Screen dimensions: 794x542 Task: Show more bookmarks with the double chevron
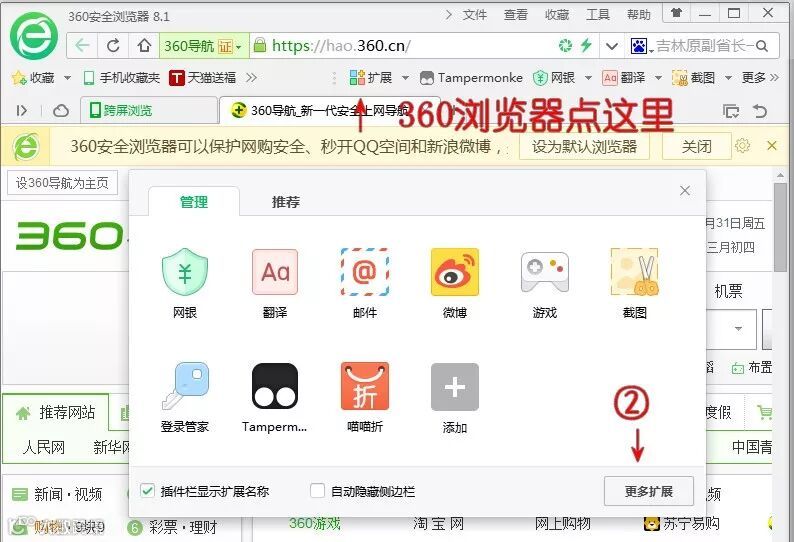252,78
